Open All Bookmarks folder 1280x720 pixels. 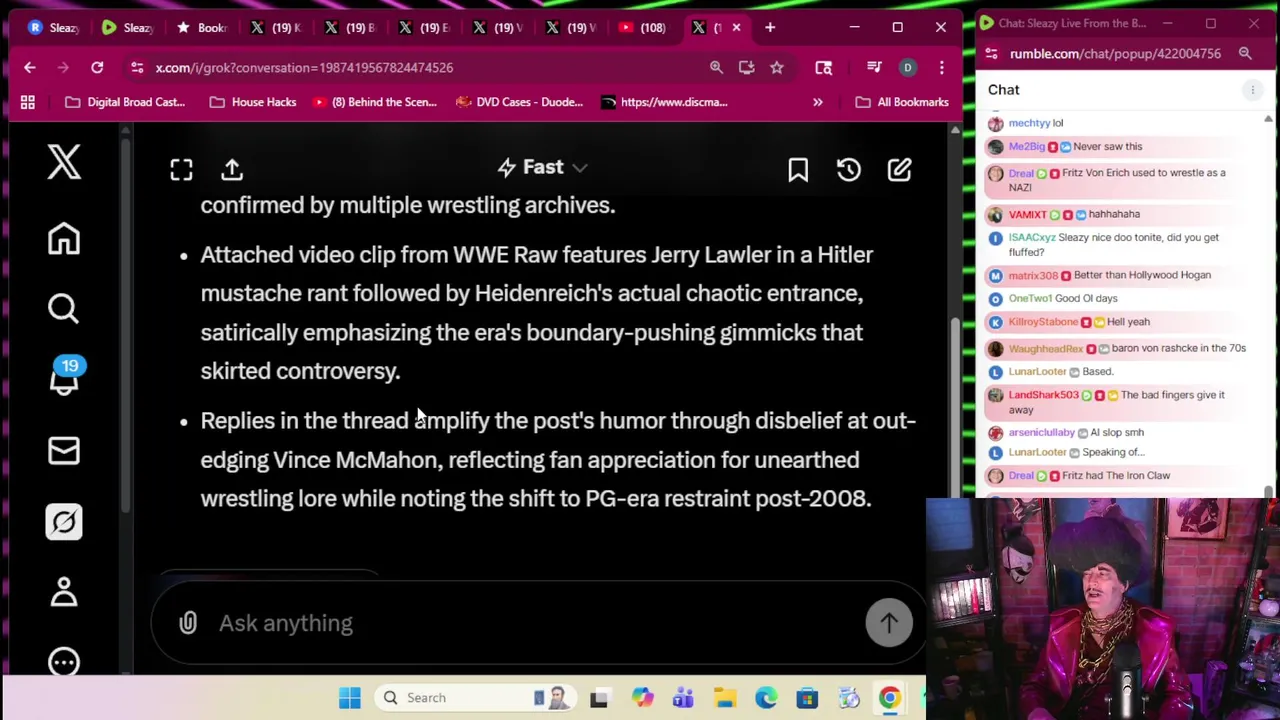coord(902,102)
